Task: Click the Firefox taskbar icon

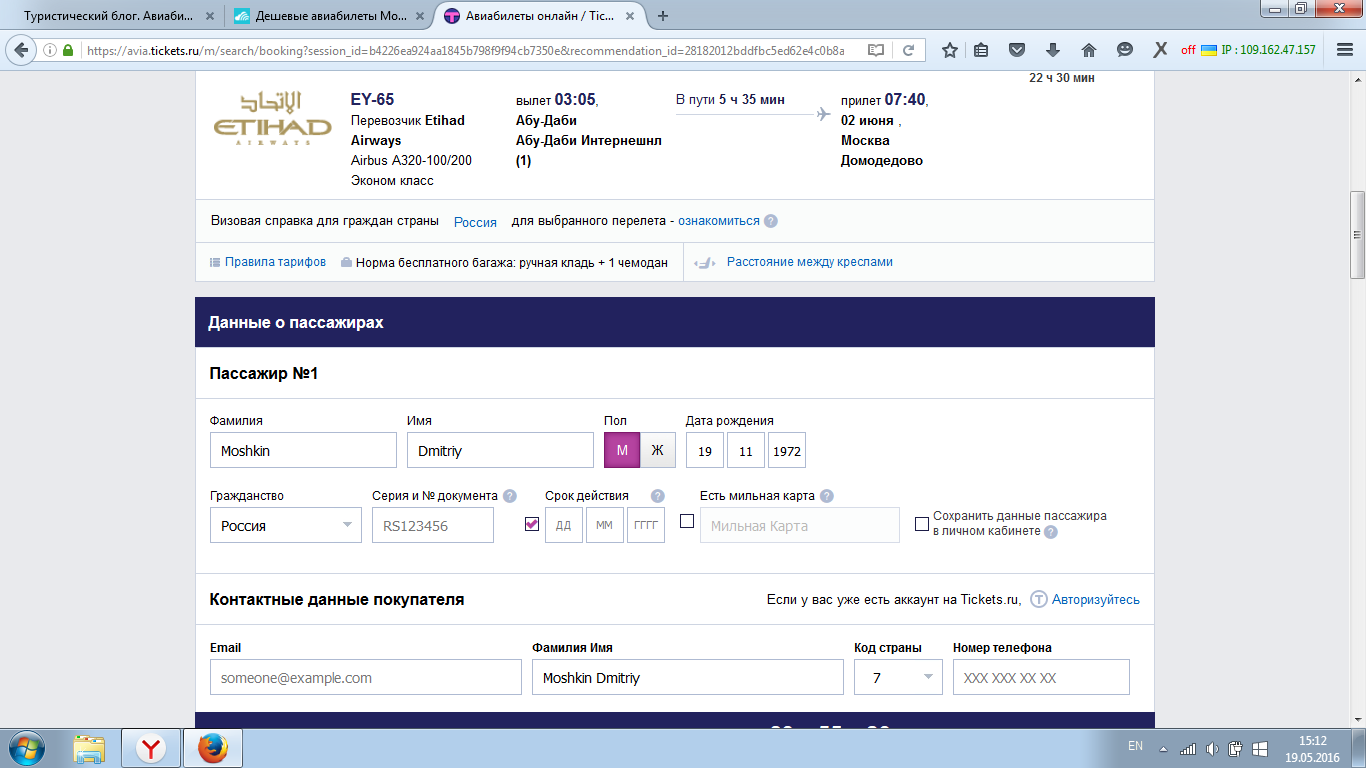Action: click(211, 748)
